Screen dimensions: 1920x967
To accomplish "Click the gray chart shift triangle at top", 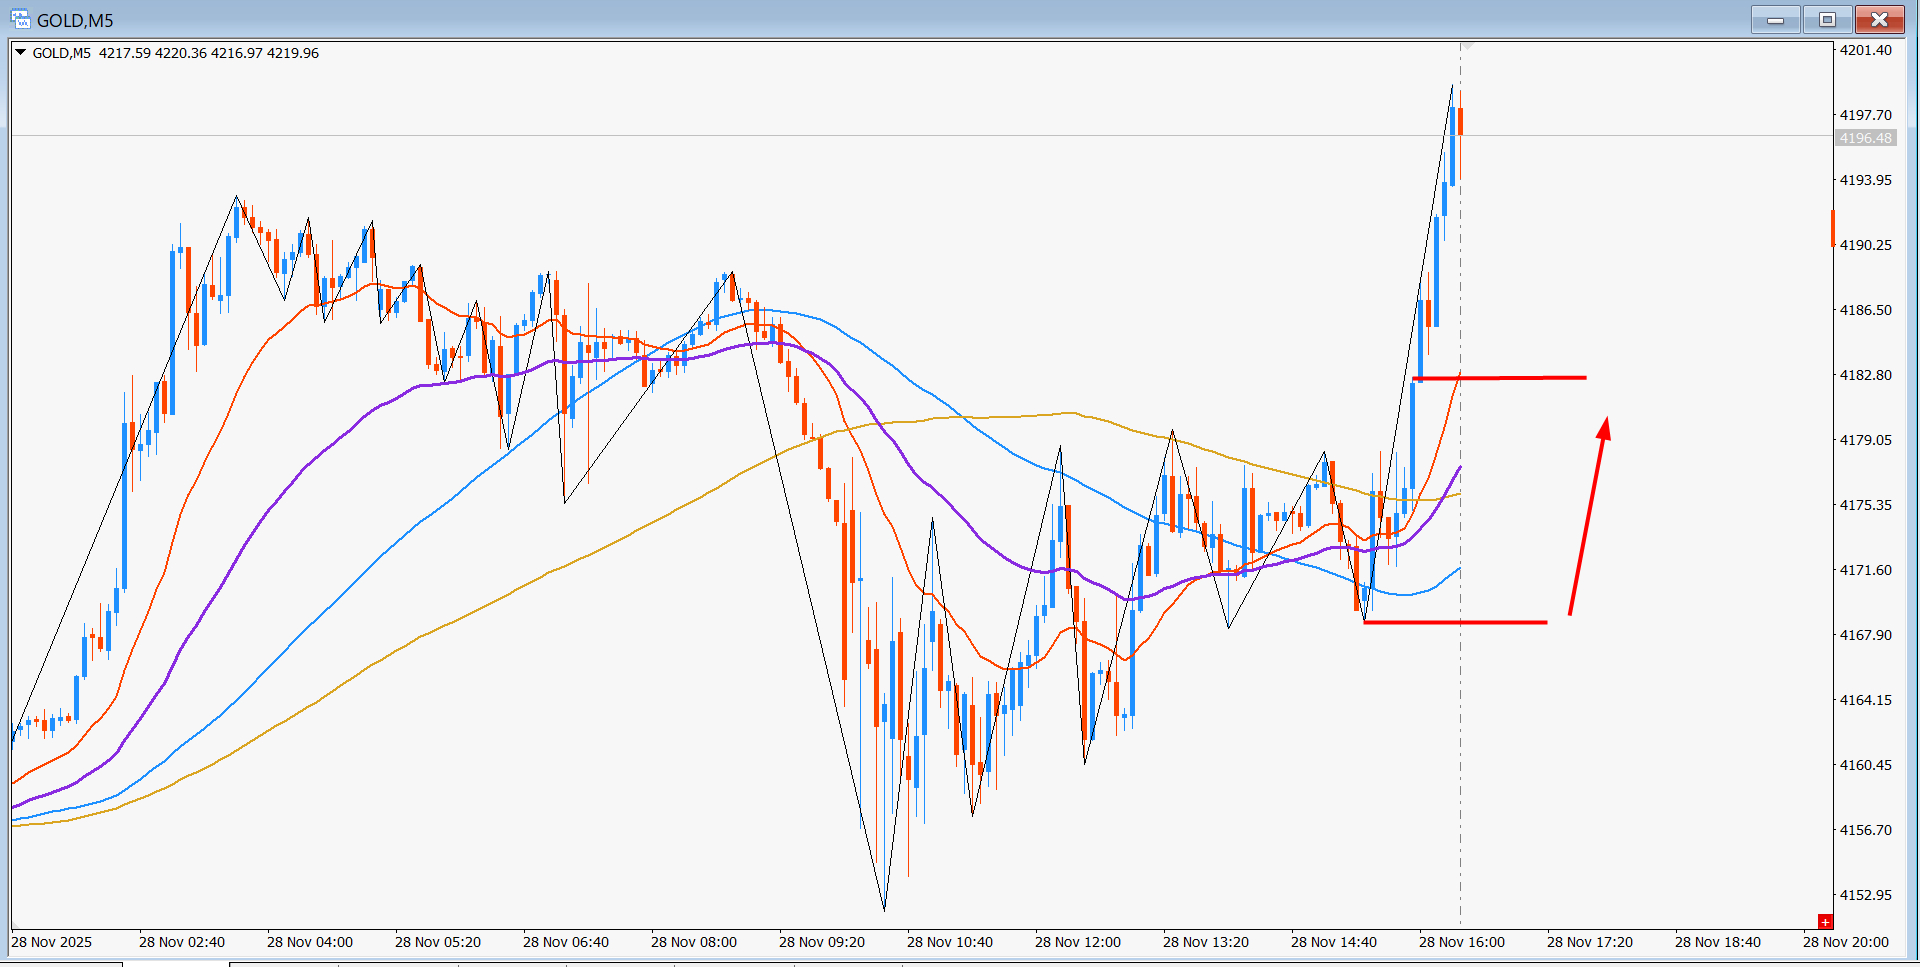I will [x=1467, y=46].
